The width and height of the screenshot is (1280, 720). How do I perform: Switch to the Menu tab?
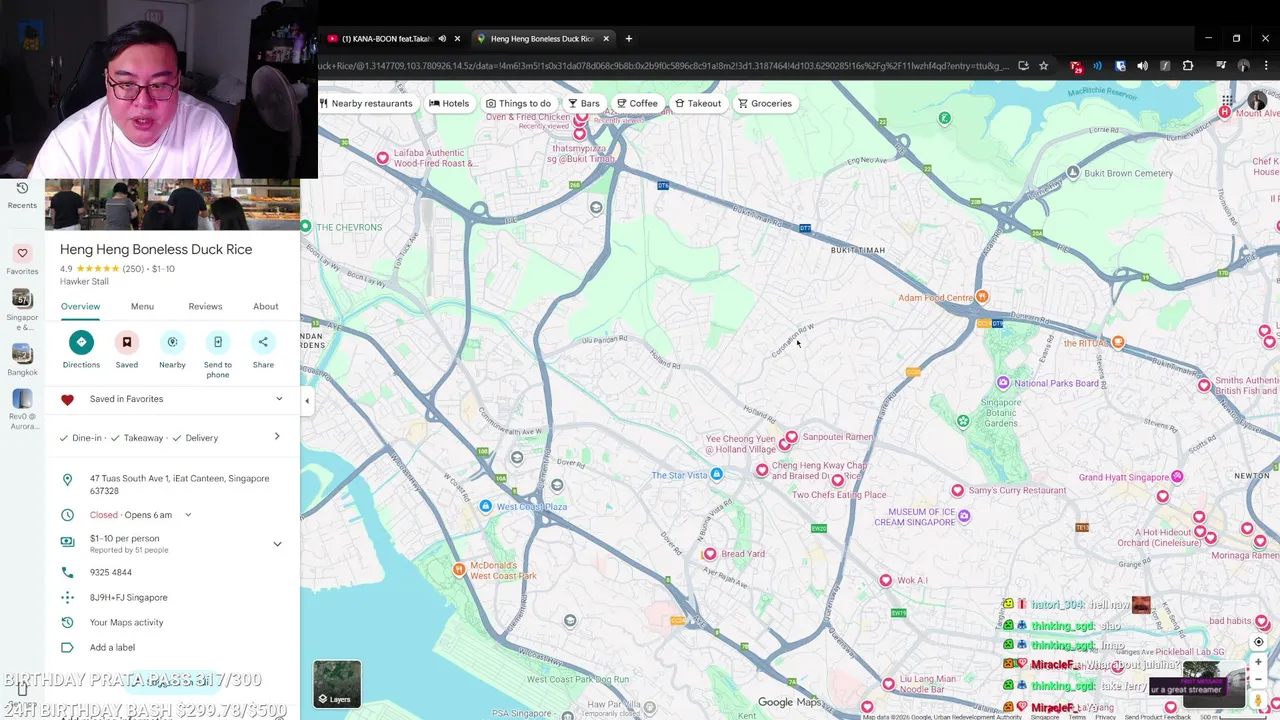[x=142, y=306]
